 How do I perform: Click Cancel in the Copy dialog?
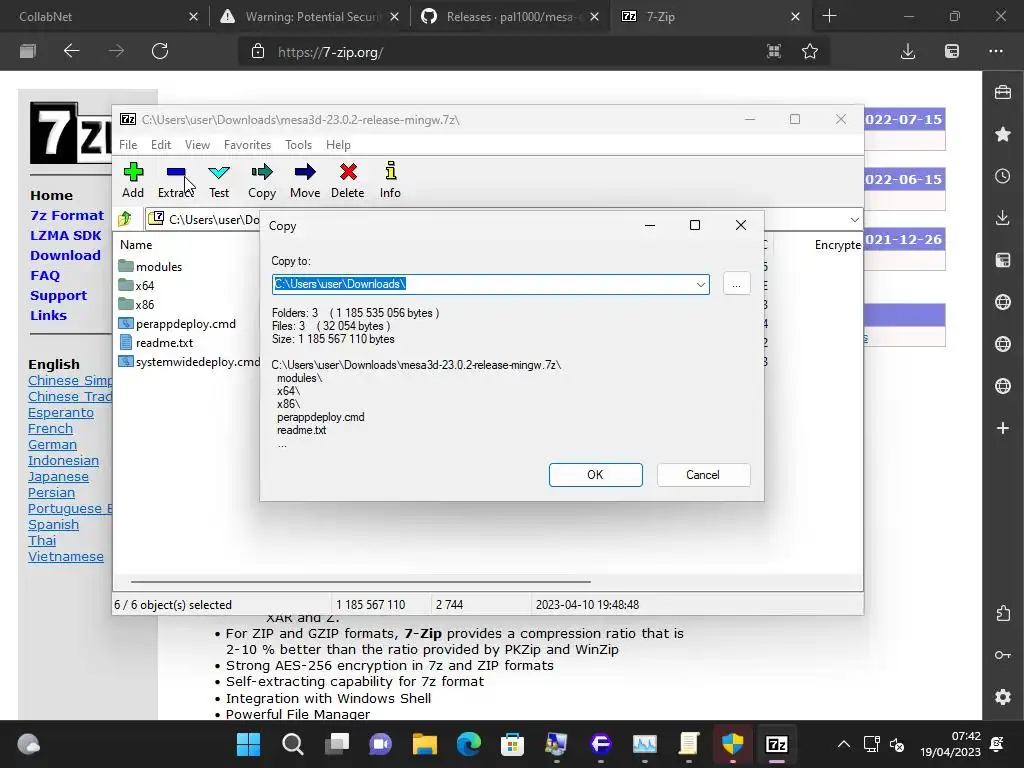tap(703, 475)
